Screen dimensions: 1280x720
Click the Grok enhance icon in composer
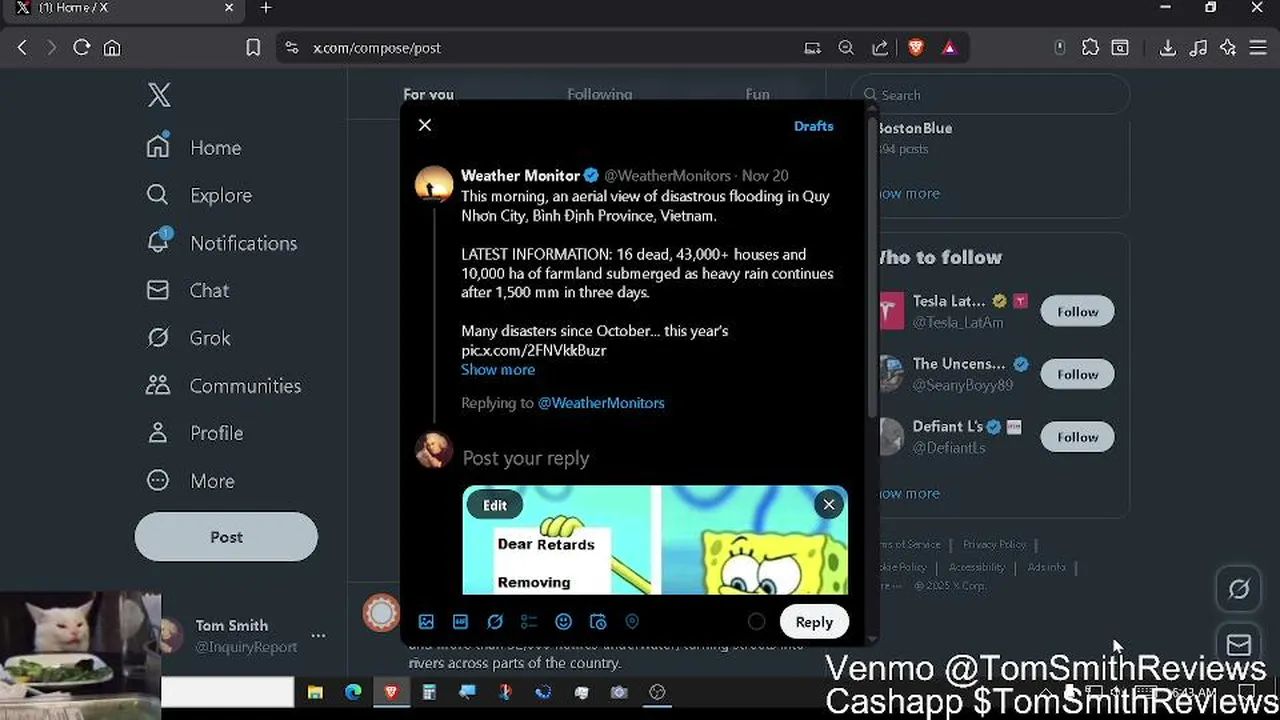click(495, 622)
